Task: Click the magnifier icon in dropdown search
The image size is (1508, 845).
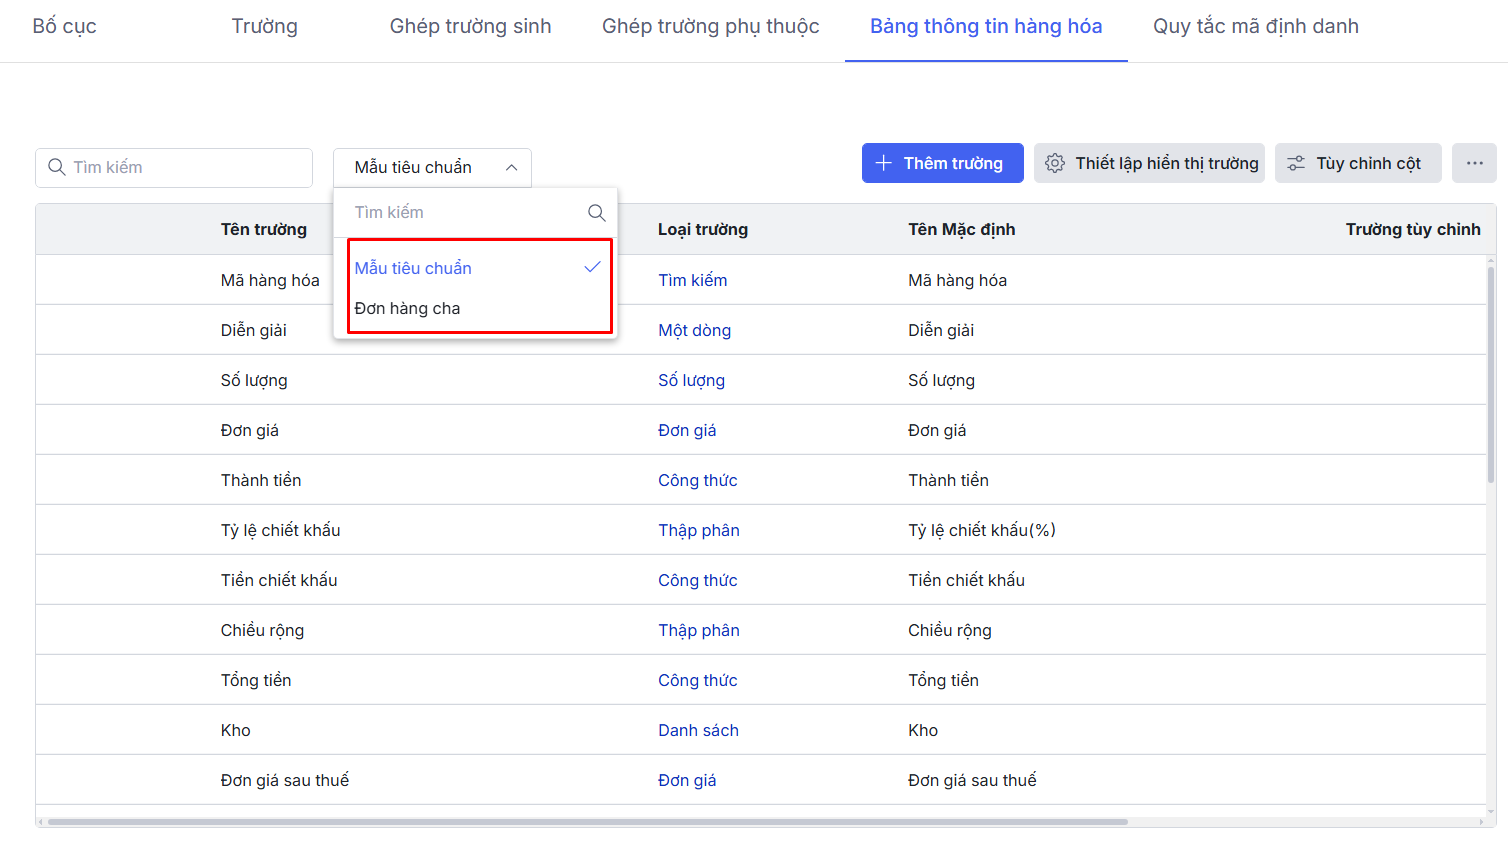Action: 596,212
